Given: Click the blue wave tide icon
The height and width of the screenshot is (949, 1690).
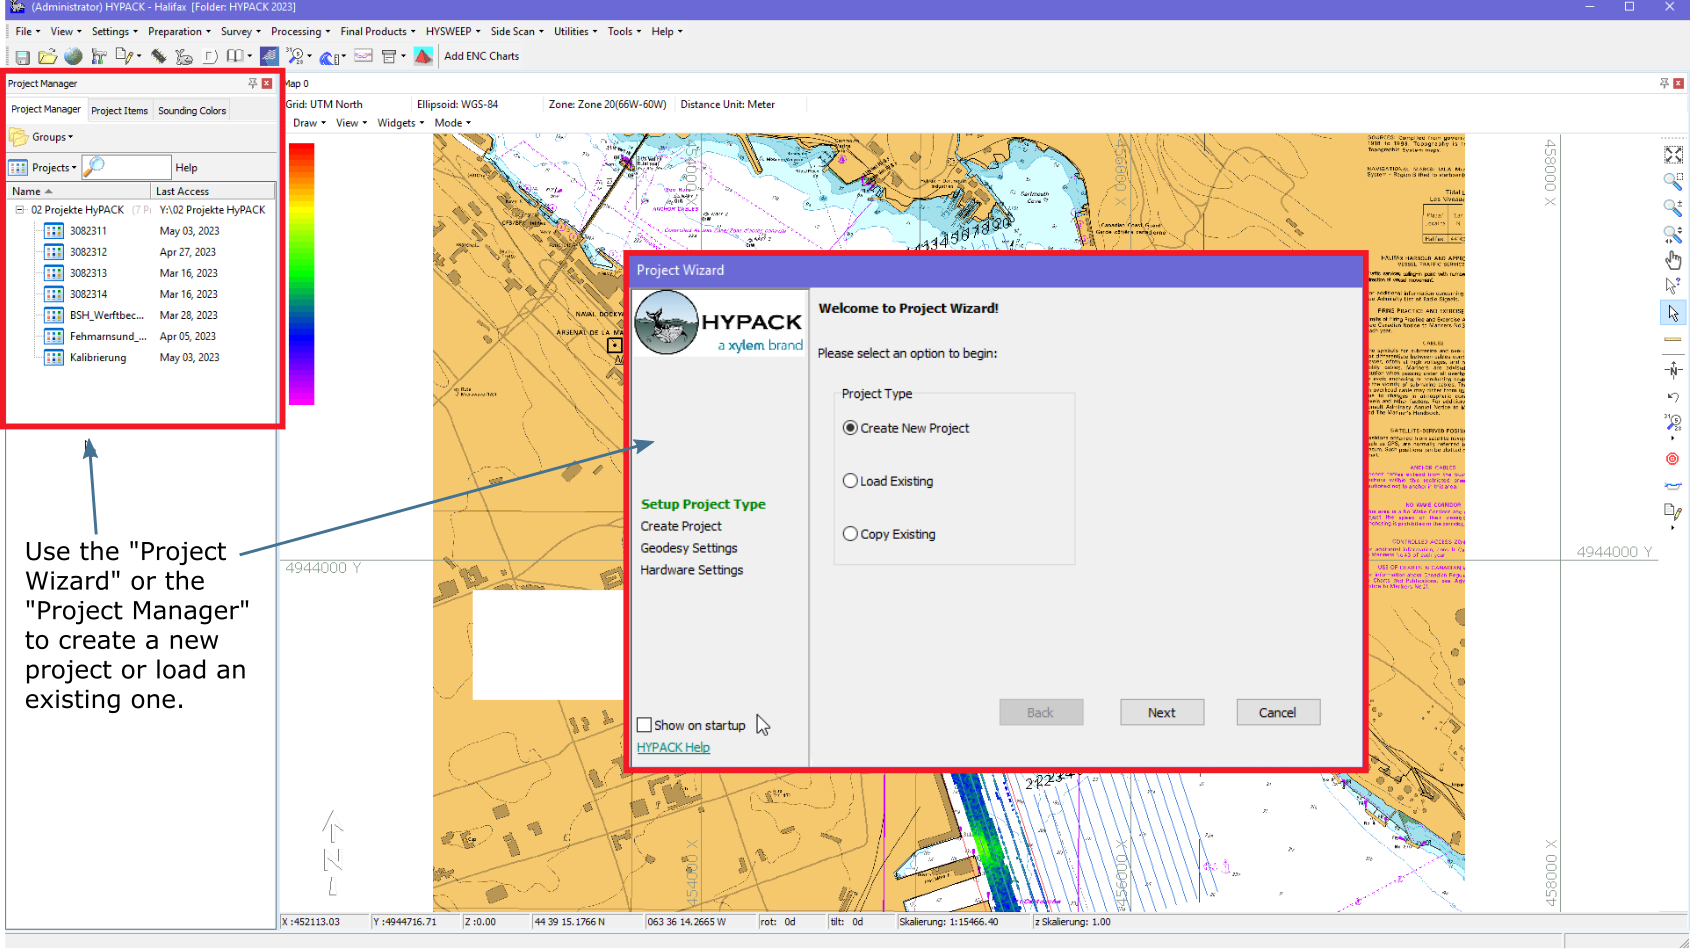Looking at the screenshot, I should point(328,57).
